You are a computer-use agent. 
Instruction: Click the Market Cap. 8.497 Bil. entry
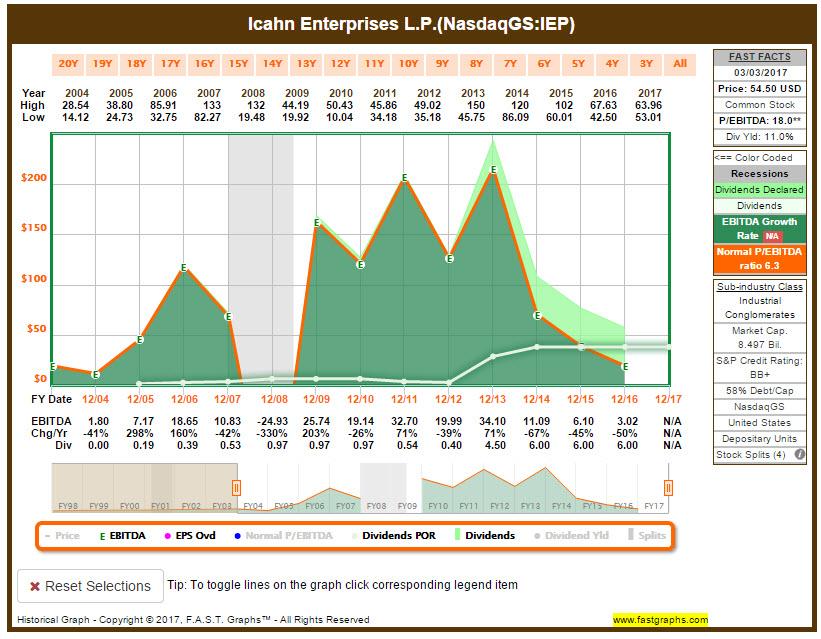[760, 337]
